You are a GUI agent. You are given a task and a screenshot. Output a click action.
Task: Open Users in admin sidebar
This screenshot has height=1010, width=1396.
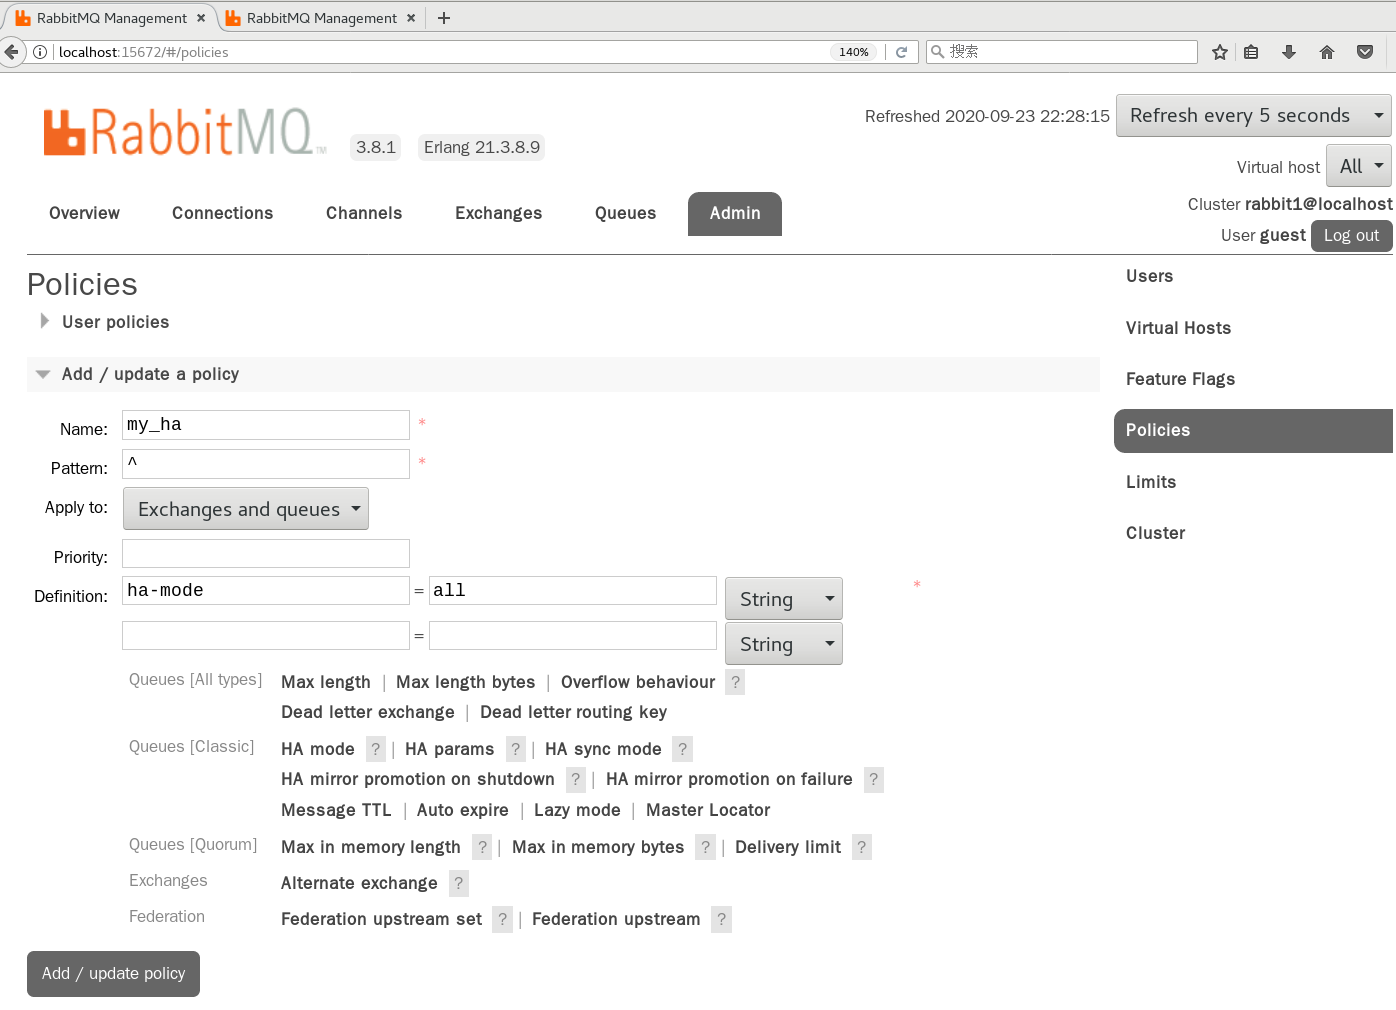(1149, 276)
